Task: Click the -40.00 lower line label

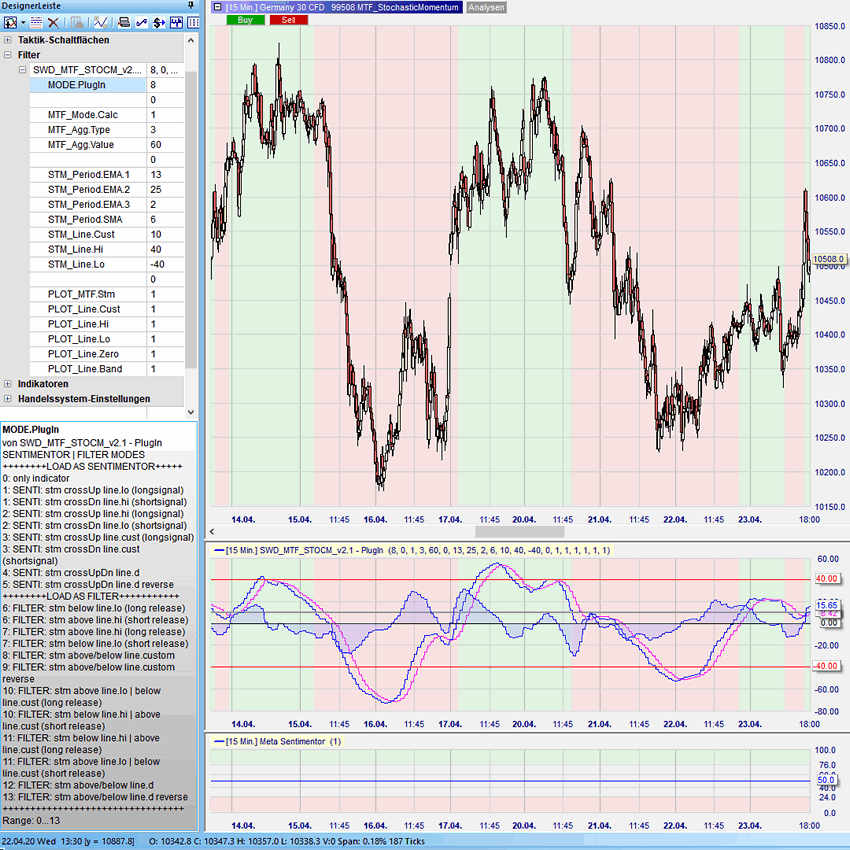Action: (826, 666)
